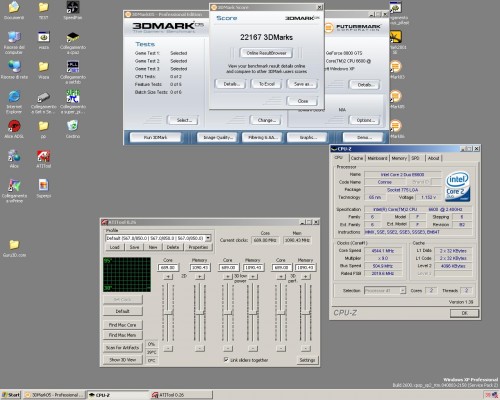Click the 2D Core clock slider handle
Image resolution: width=500 pixels, height=400 pixels.
[168, 313]
